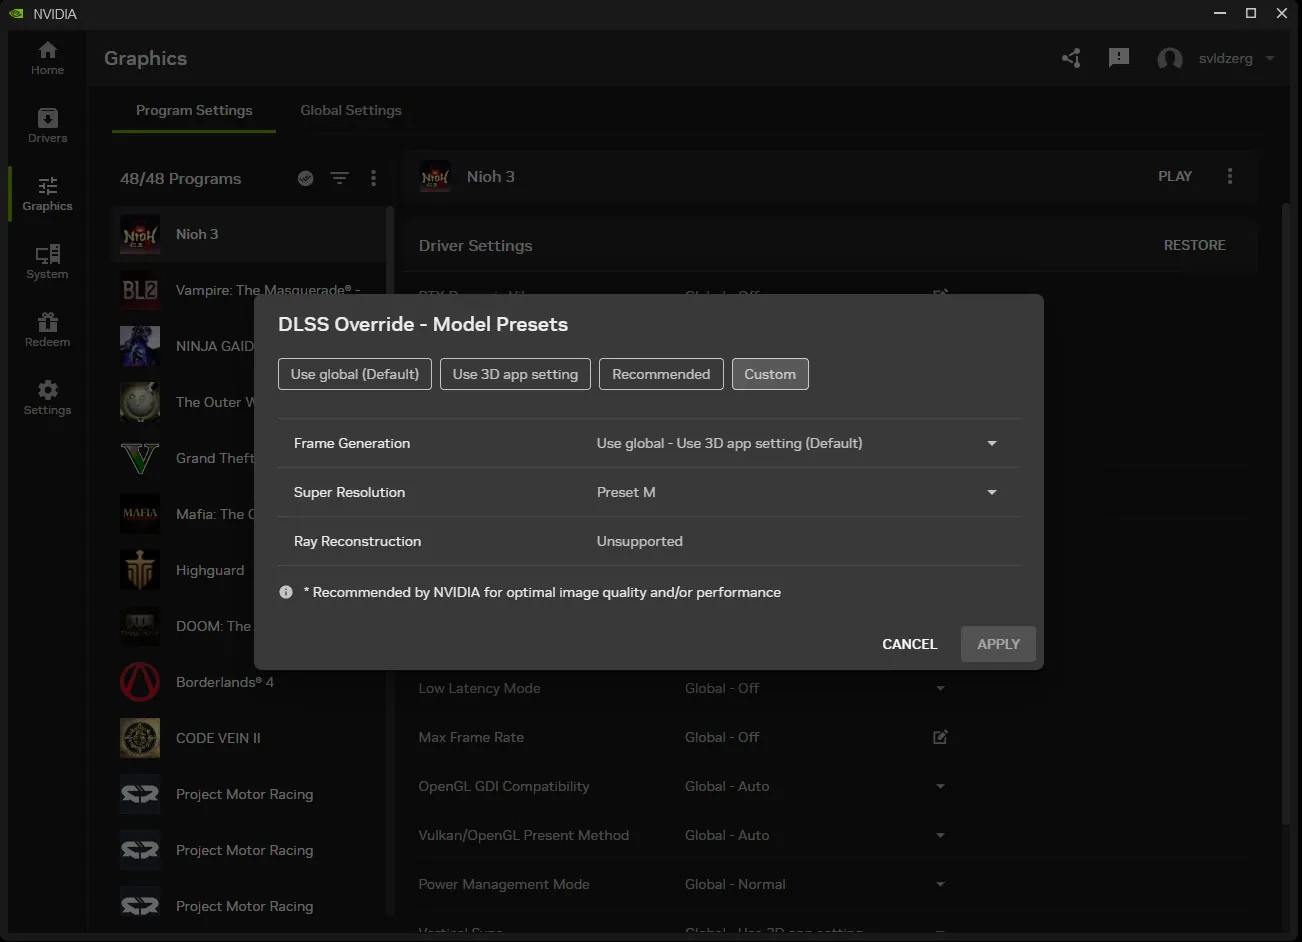
Task: Click the checkmark icon beside 48/48 Programs
Action: 306,178
